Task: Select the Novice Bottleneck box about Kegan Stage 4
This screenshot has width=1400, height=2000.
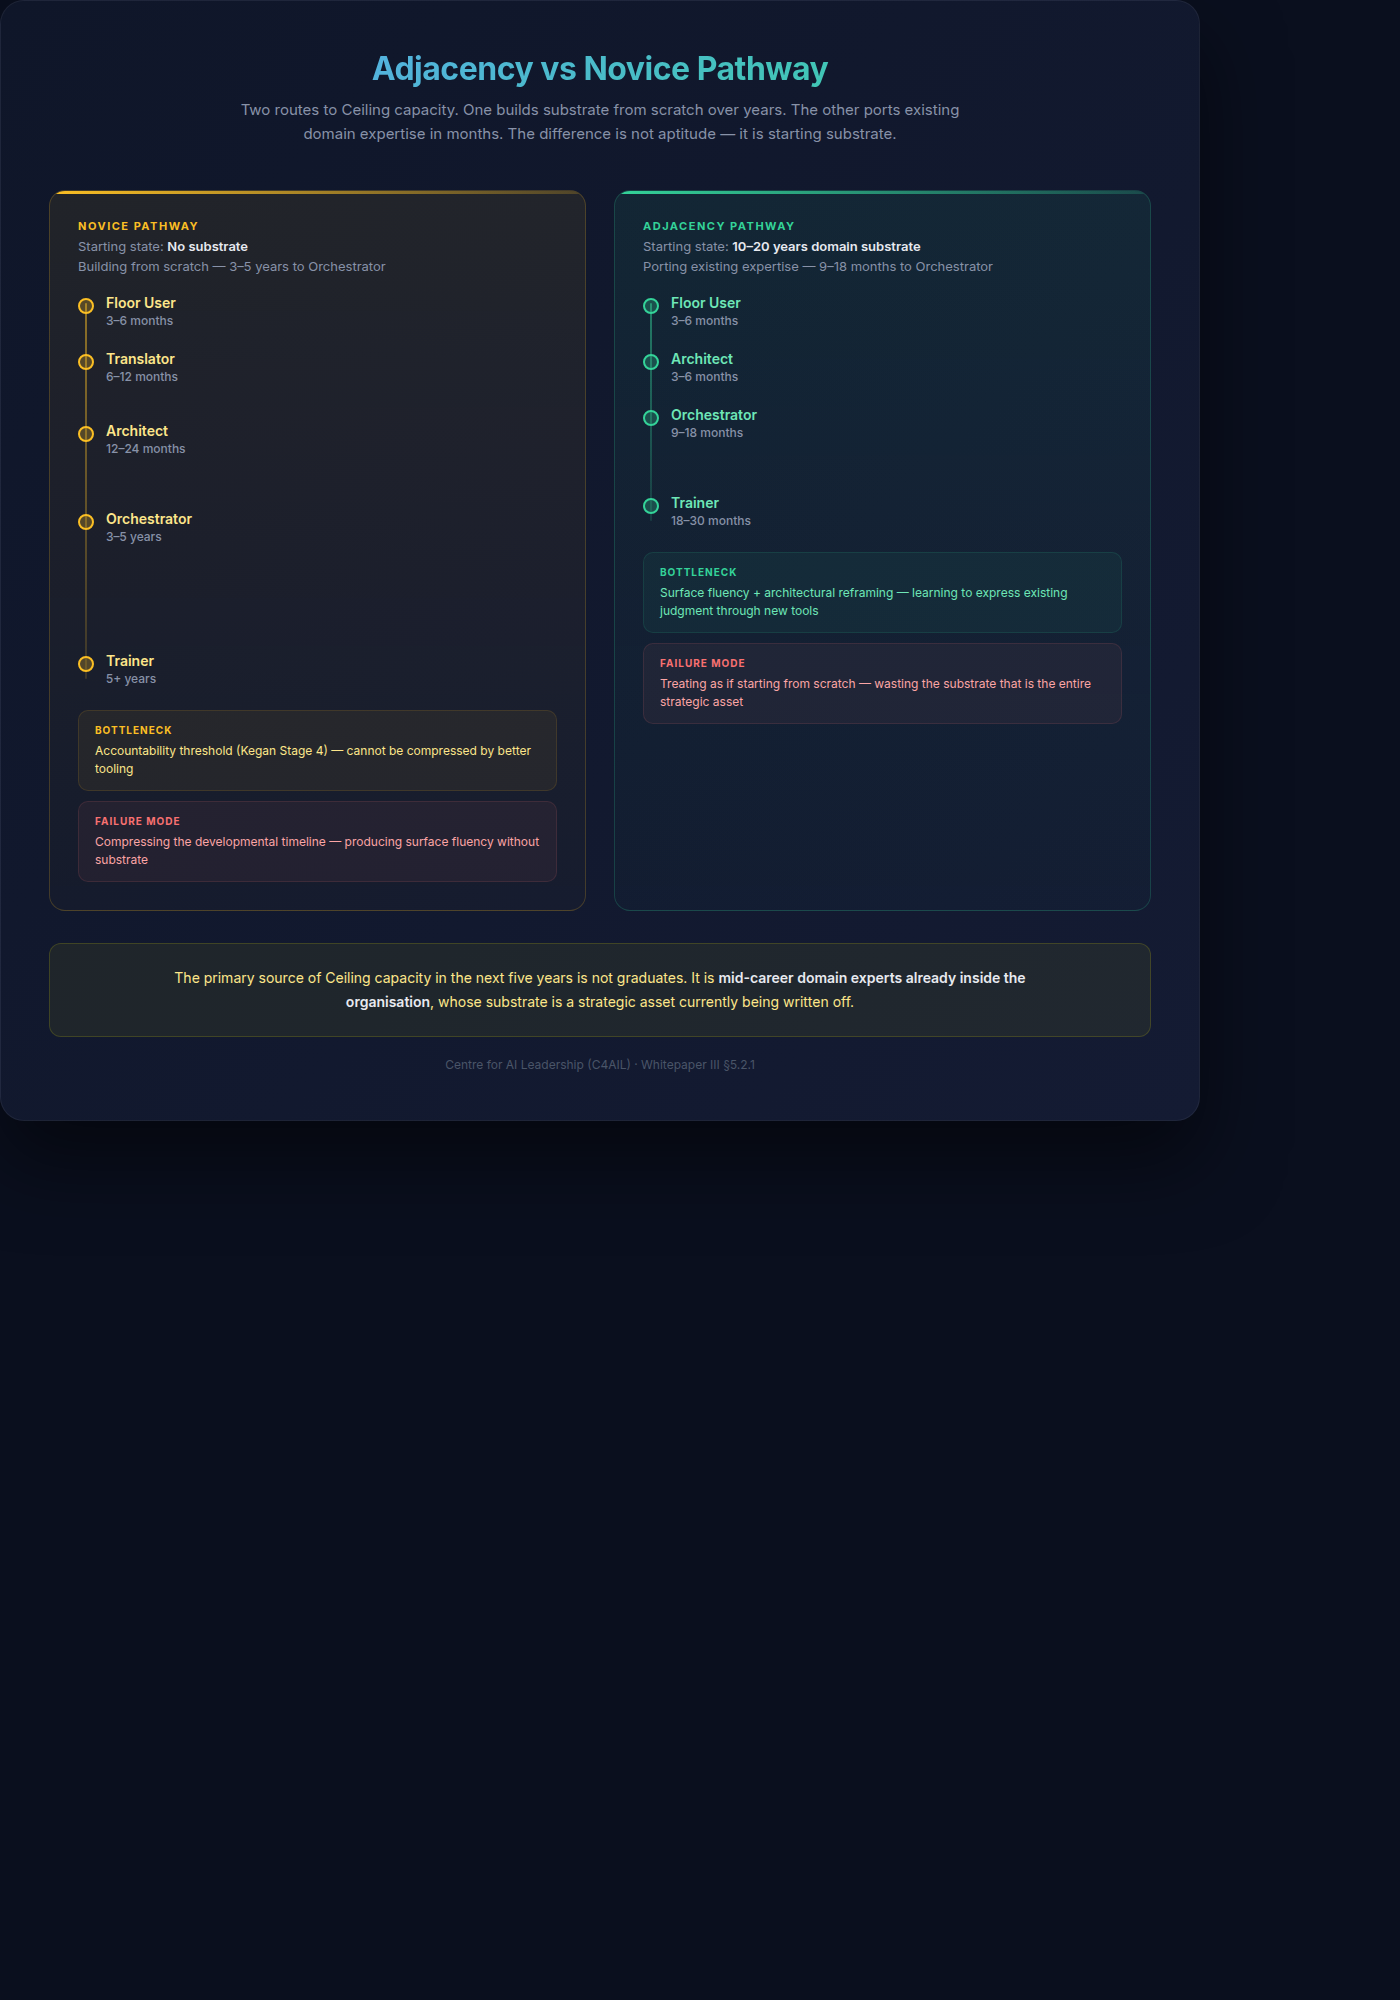Action: (x=317, y=750)
